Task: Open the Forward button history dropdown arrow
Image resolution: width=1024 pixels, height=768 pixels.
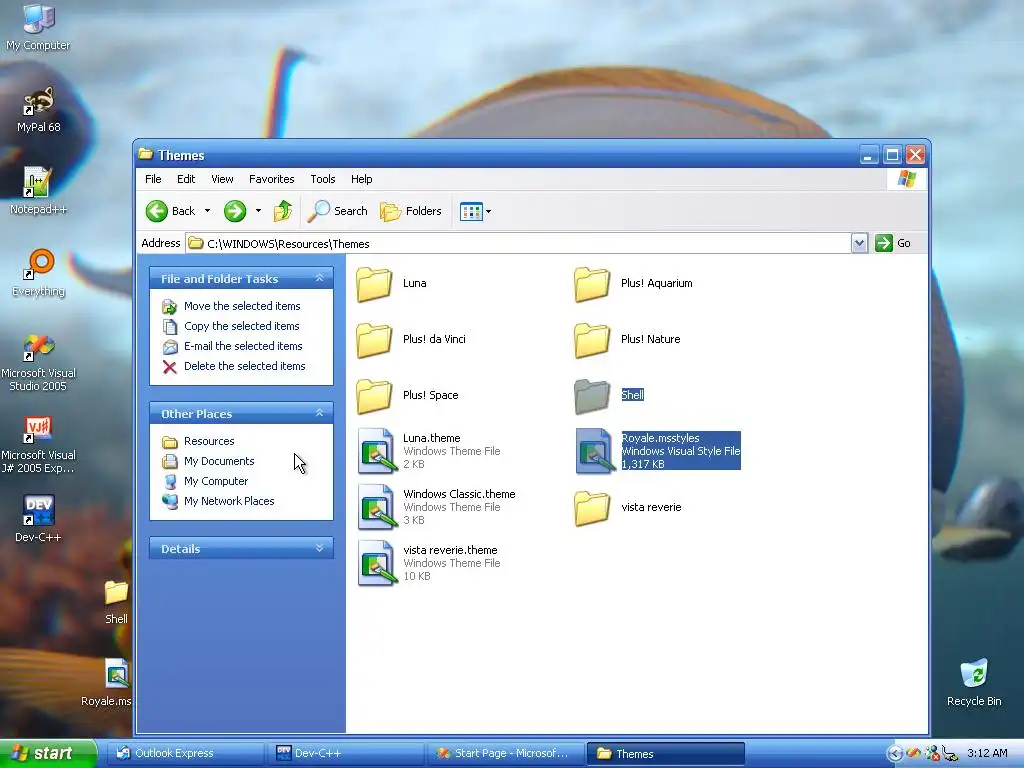Action: (259, 211)
